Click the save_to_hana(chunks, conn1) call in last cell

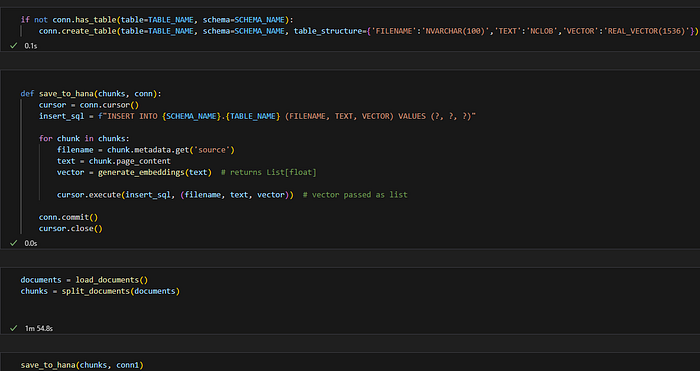(x=82, y=365)
